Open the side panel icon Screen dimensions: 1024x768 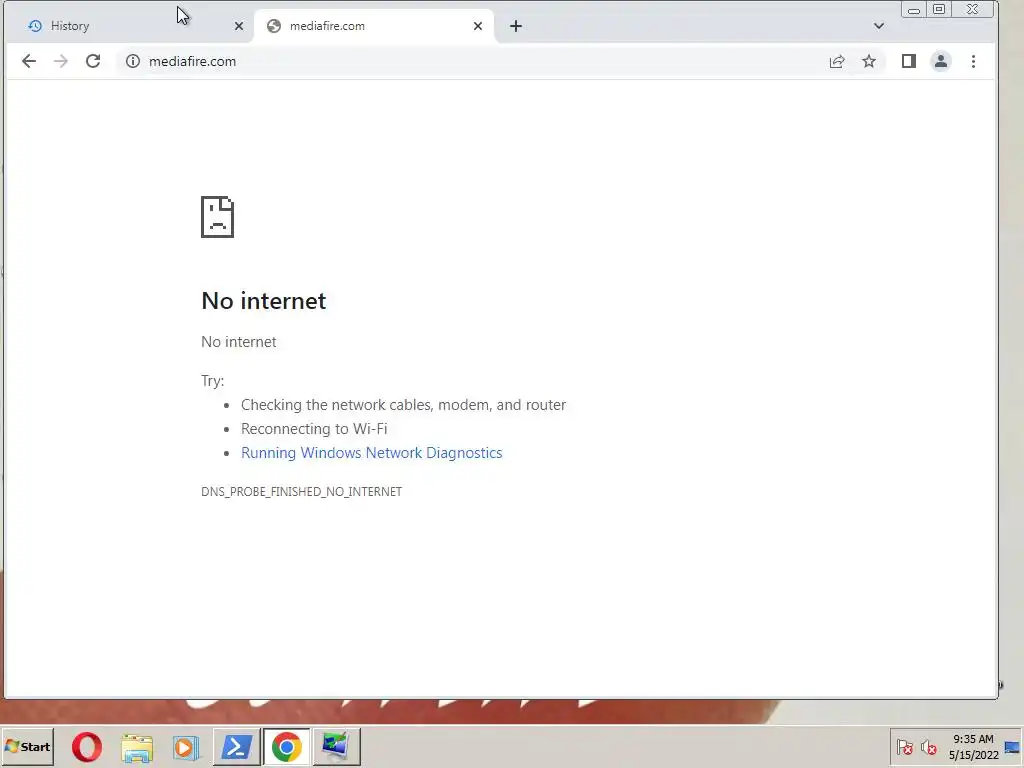point(908,61)
